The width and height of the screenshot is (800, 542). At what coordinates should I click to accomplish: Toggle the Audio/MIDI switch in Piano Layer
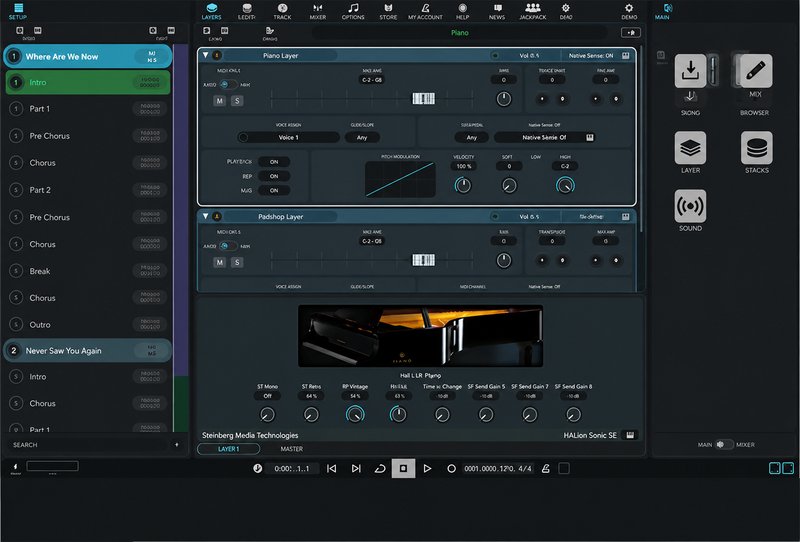click(x=227, y=85)
